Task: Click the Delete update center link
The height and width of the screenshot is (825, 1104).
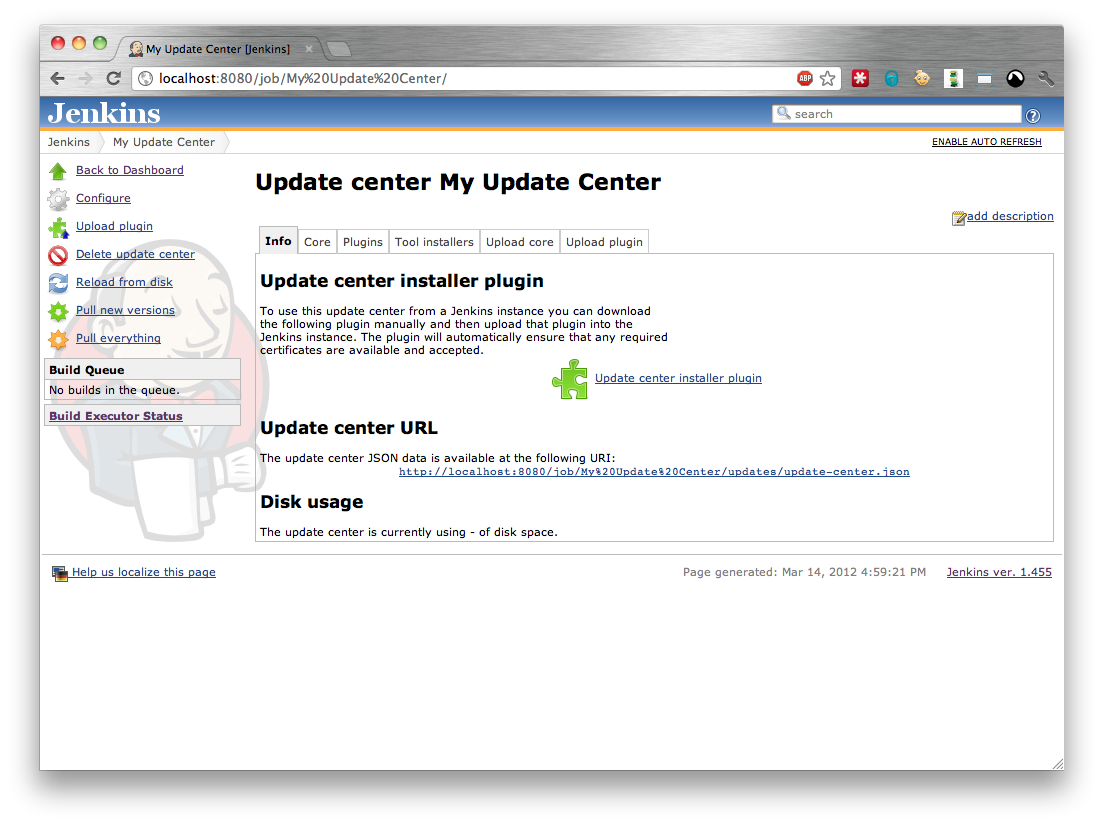Action: click(x=135, y=254)
